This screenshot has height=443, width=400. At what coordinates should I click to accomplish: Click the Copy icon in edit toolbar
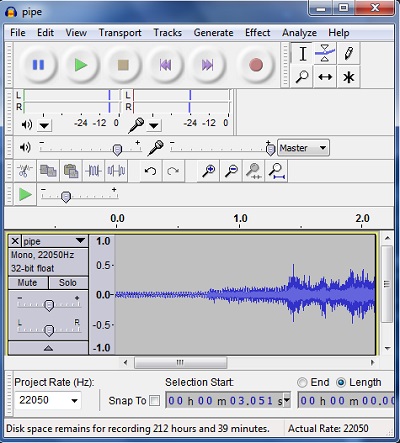(x=48, y=171)
